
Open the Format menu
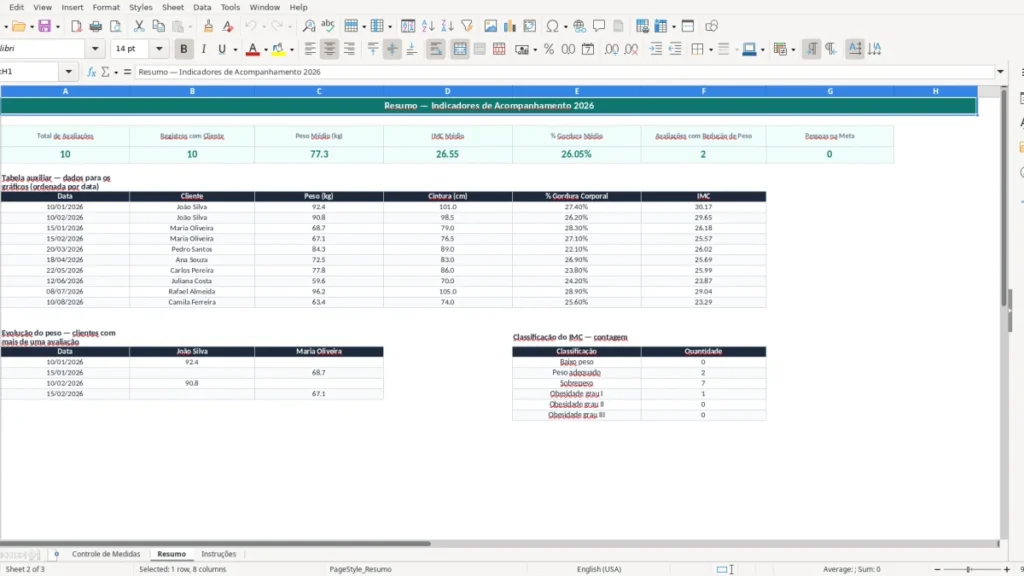click(x=106, y=7)
